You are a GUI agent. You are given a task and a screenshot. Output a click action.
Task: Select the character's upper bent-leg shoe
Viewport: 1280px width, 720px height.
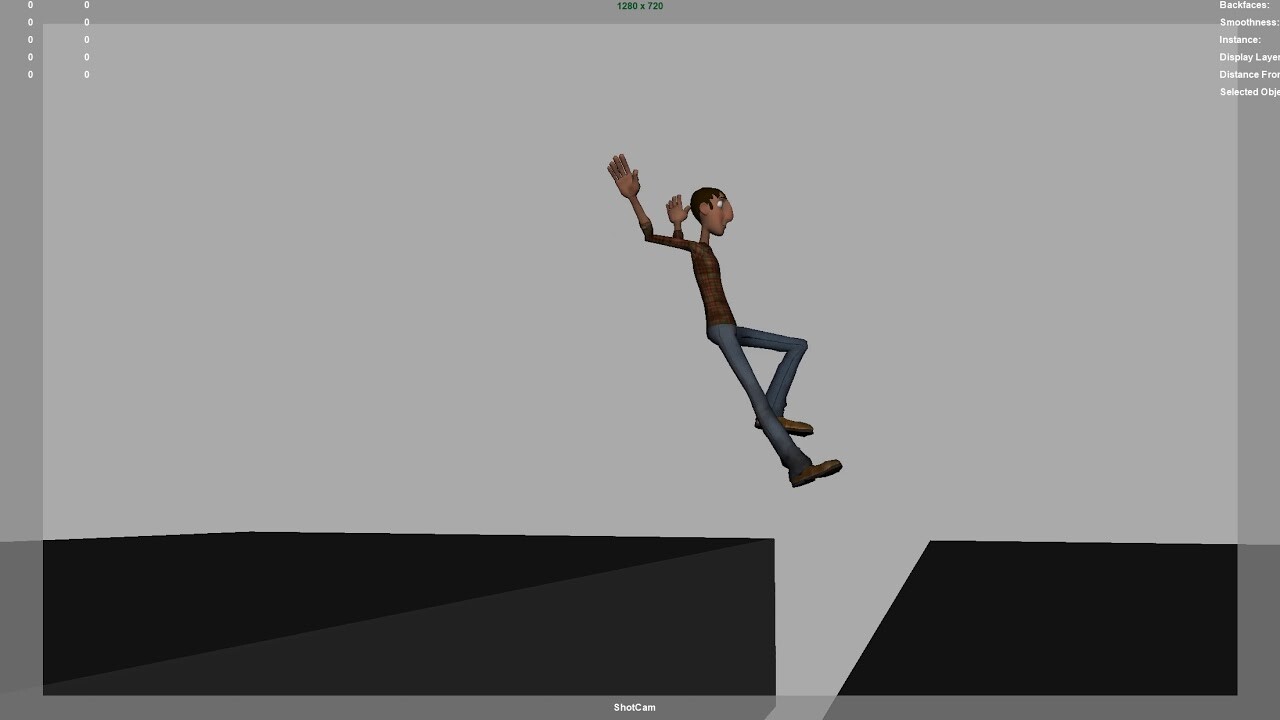(795, 425)
